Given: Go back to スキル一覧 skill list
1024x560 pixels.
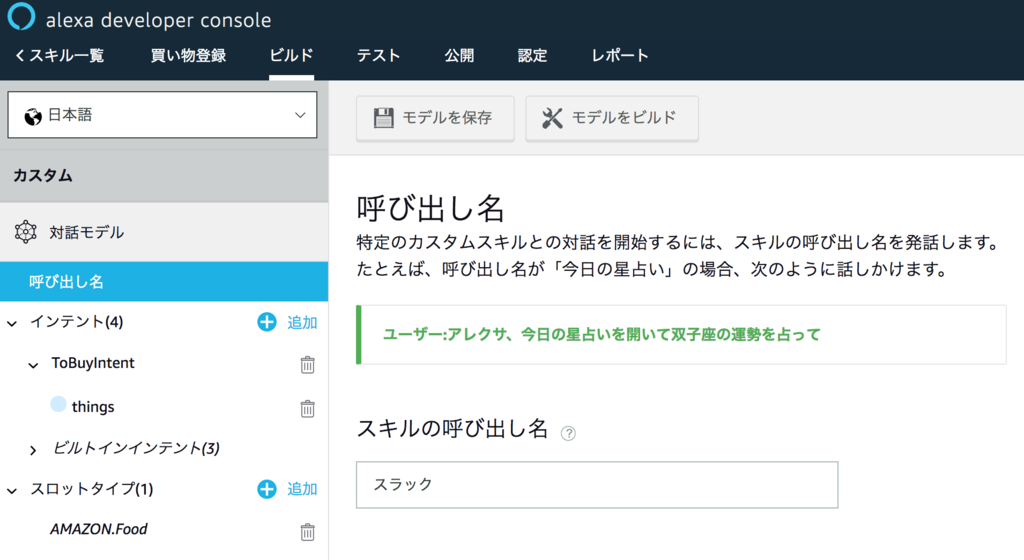Looking at the screenshot, I should point(59,56).
